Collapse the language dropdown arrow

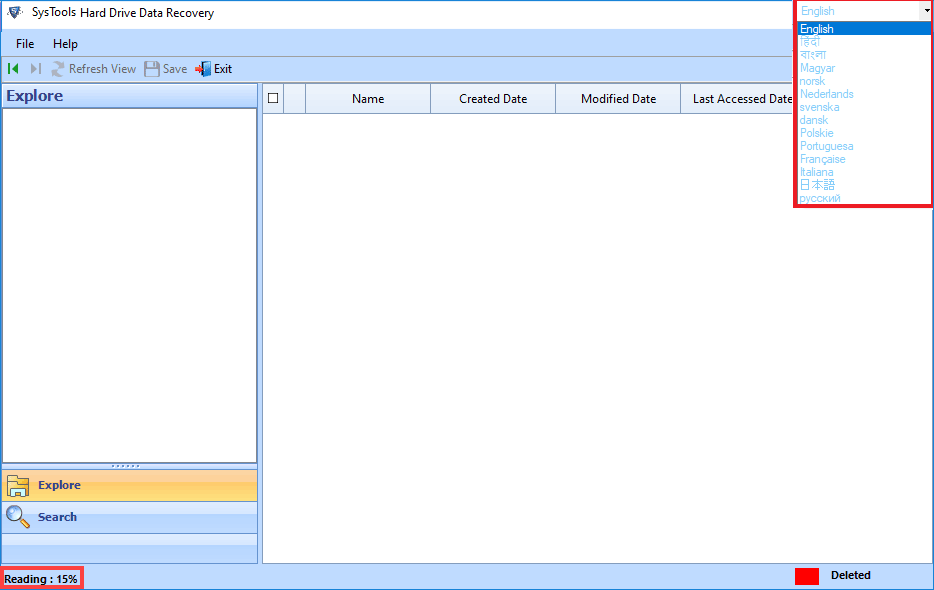point(927,11)
